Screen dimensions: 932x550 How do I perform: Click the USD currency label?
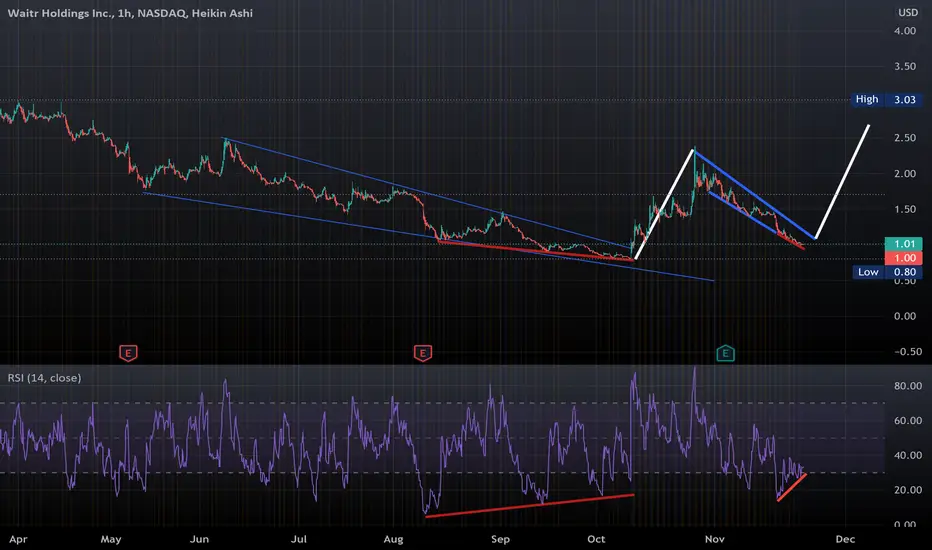[908, 12]
